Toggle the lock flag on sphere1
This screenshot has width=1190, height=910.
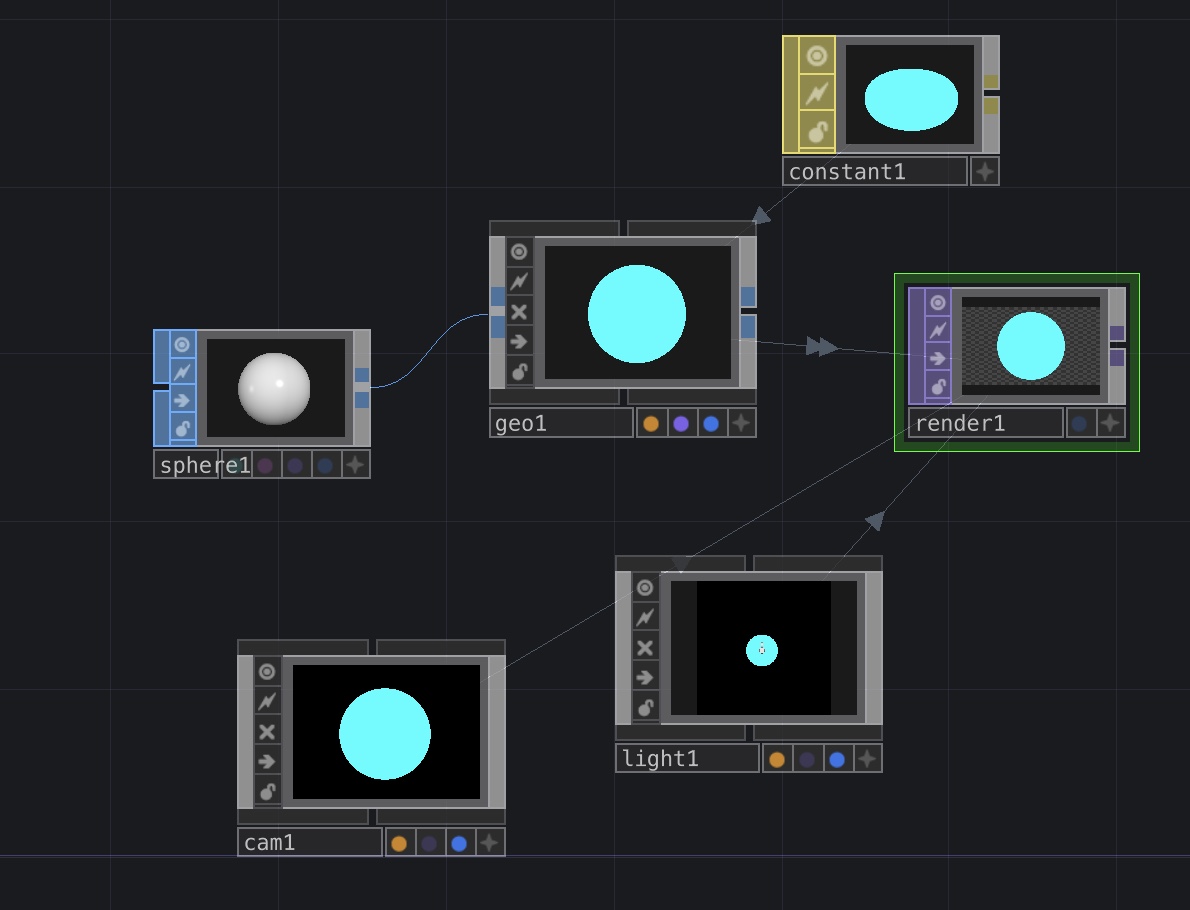(182, 429)
